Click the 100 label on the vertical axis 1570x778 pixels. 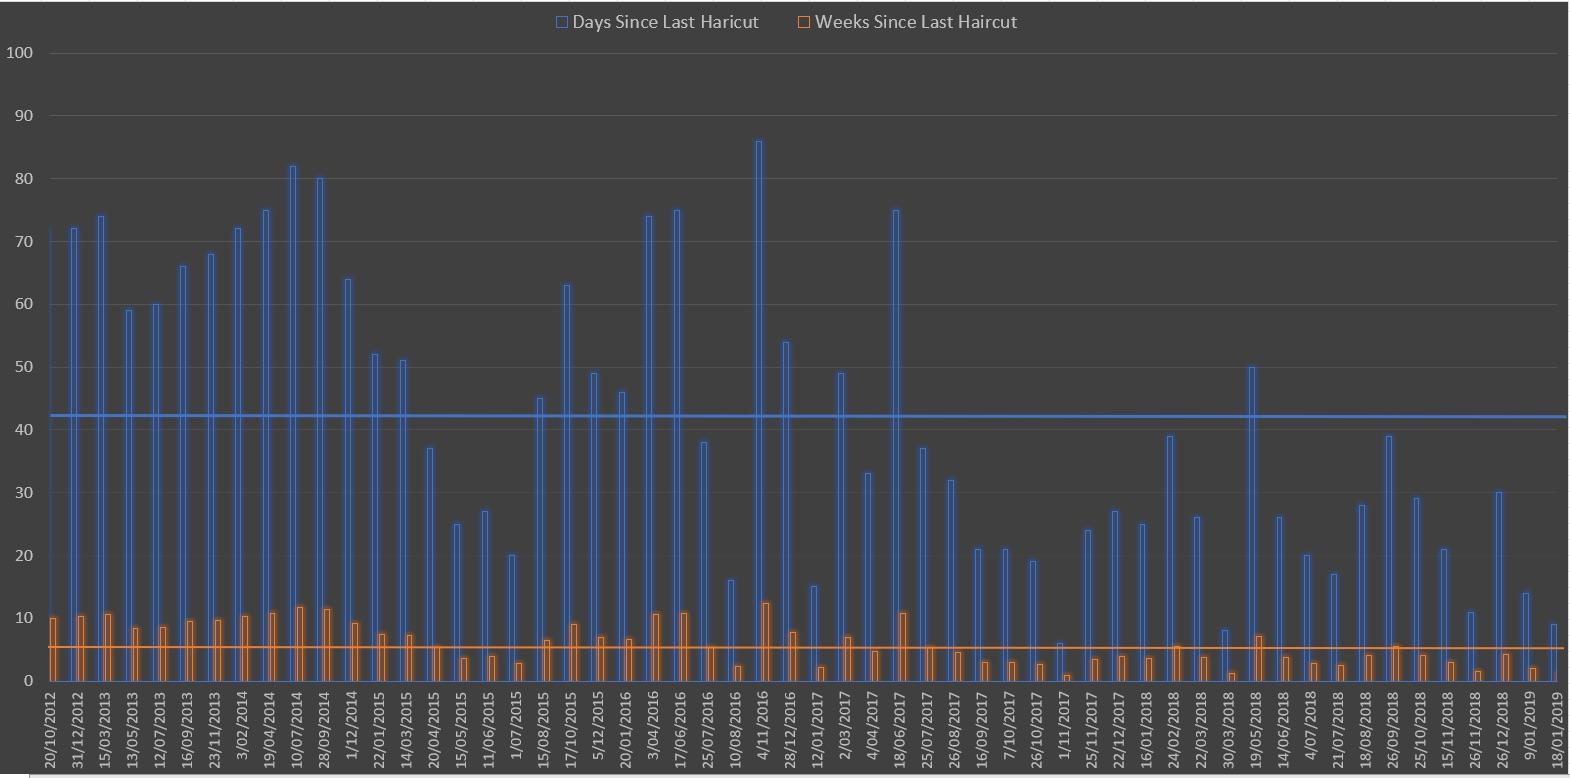20,53
